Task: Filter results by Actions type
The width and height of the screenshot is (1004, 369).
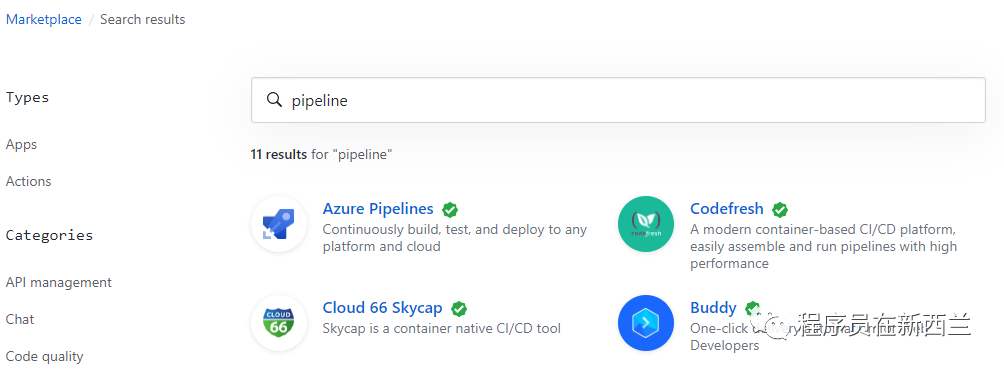Action: pyautogui.click(x=28, y=181)
